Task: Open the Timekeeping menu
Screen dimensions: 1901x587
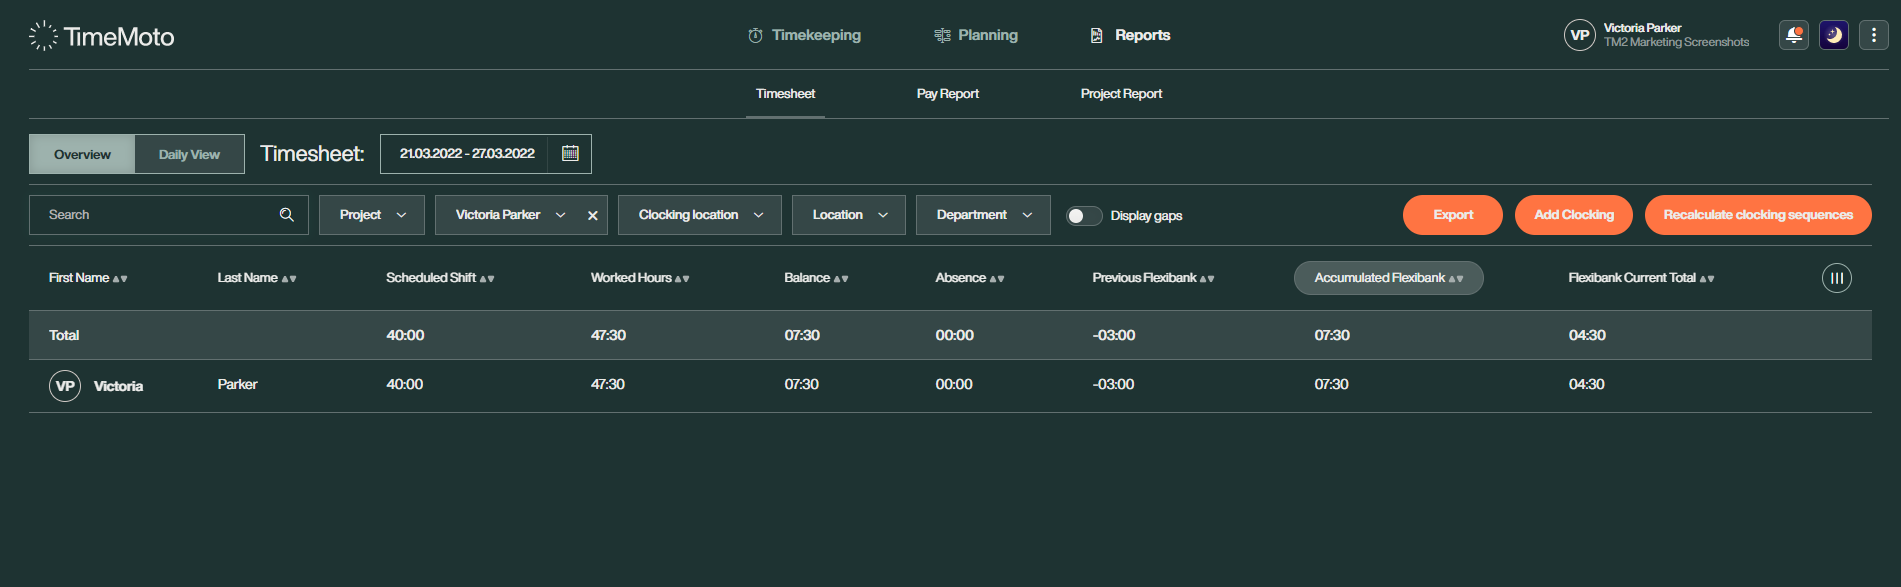Action: [x=804, y=35]
